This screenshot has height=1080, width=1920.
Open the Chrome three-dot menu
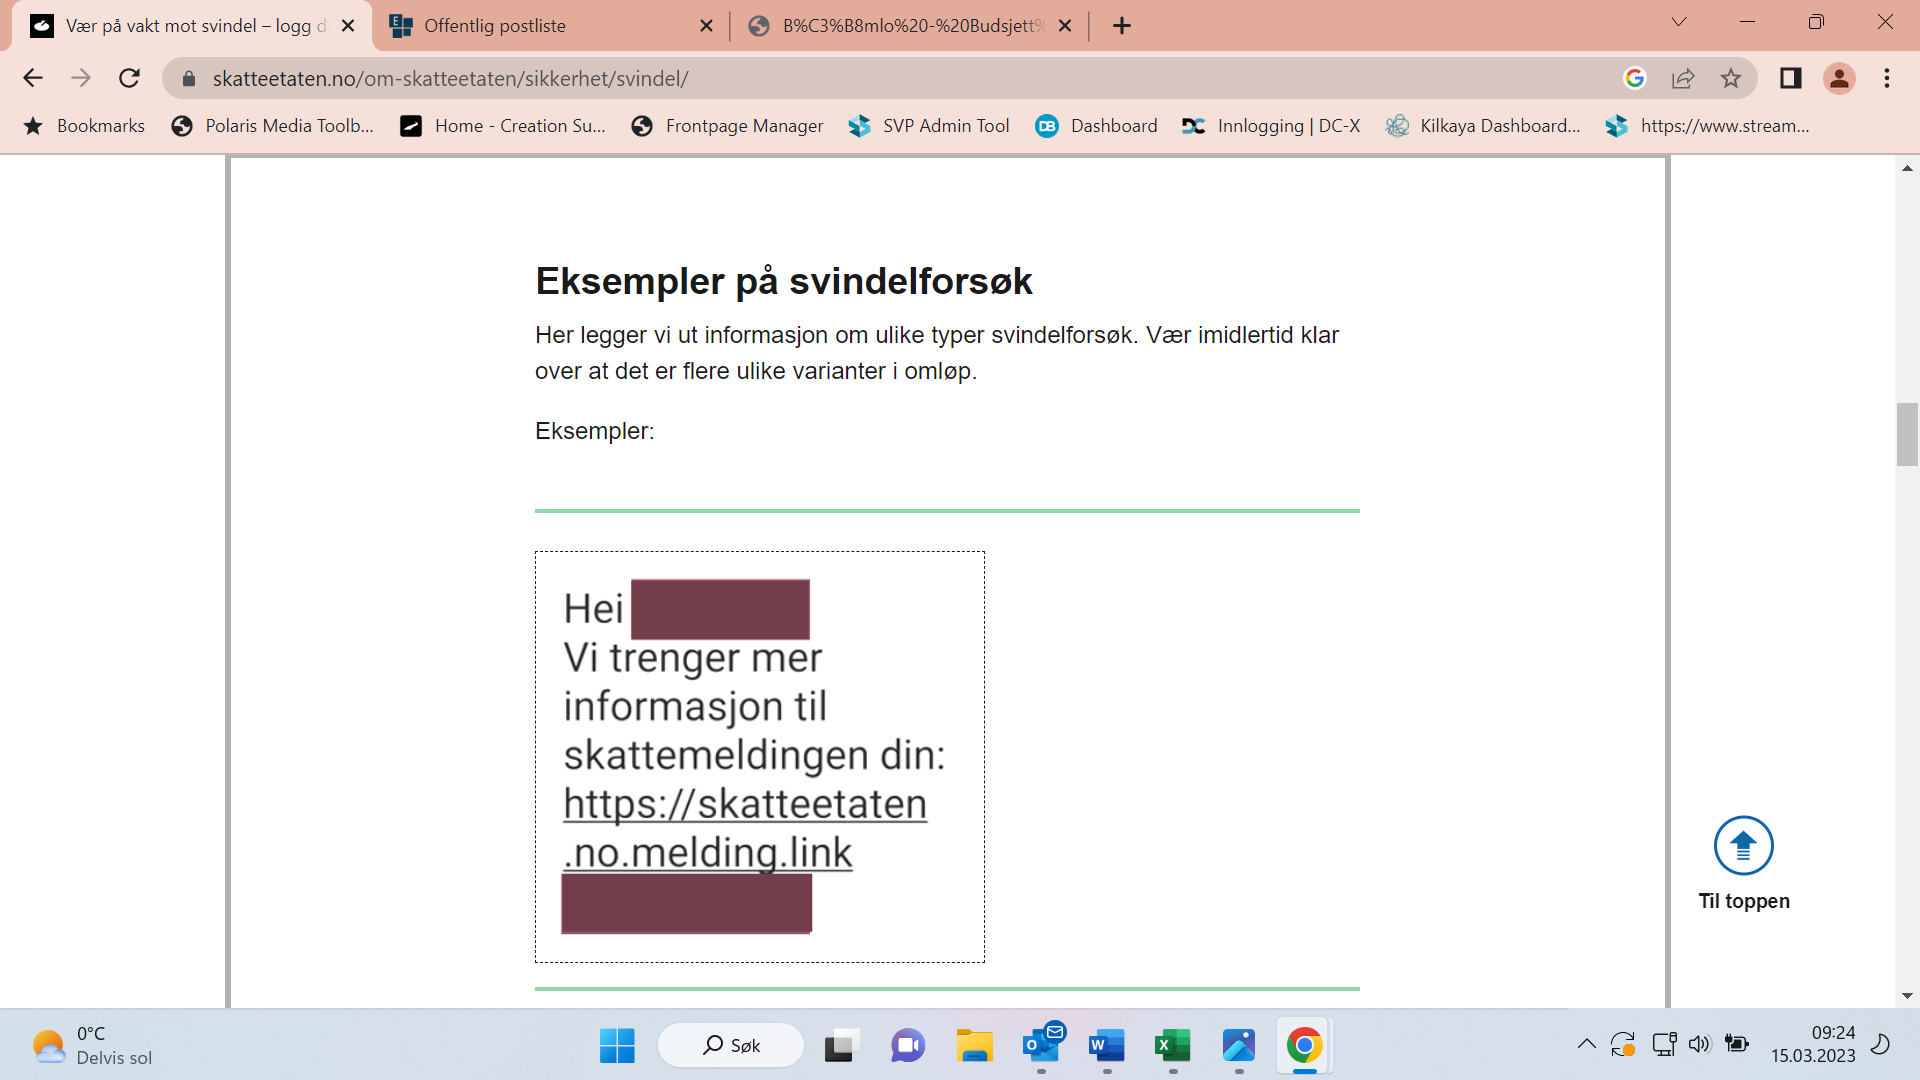tap(1888, 77)
